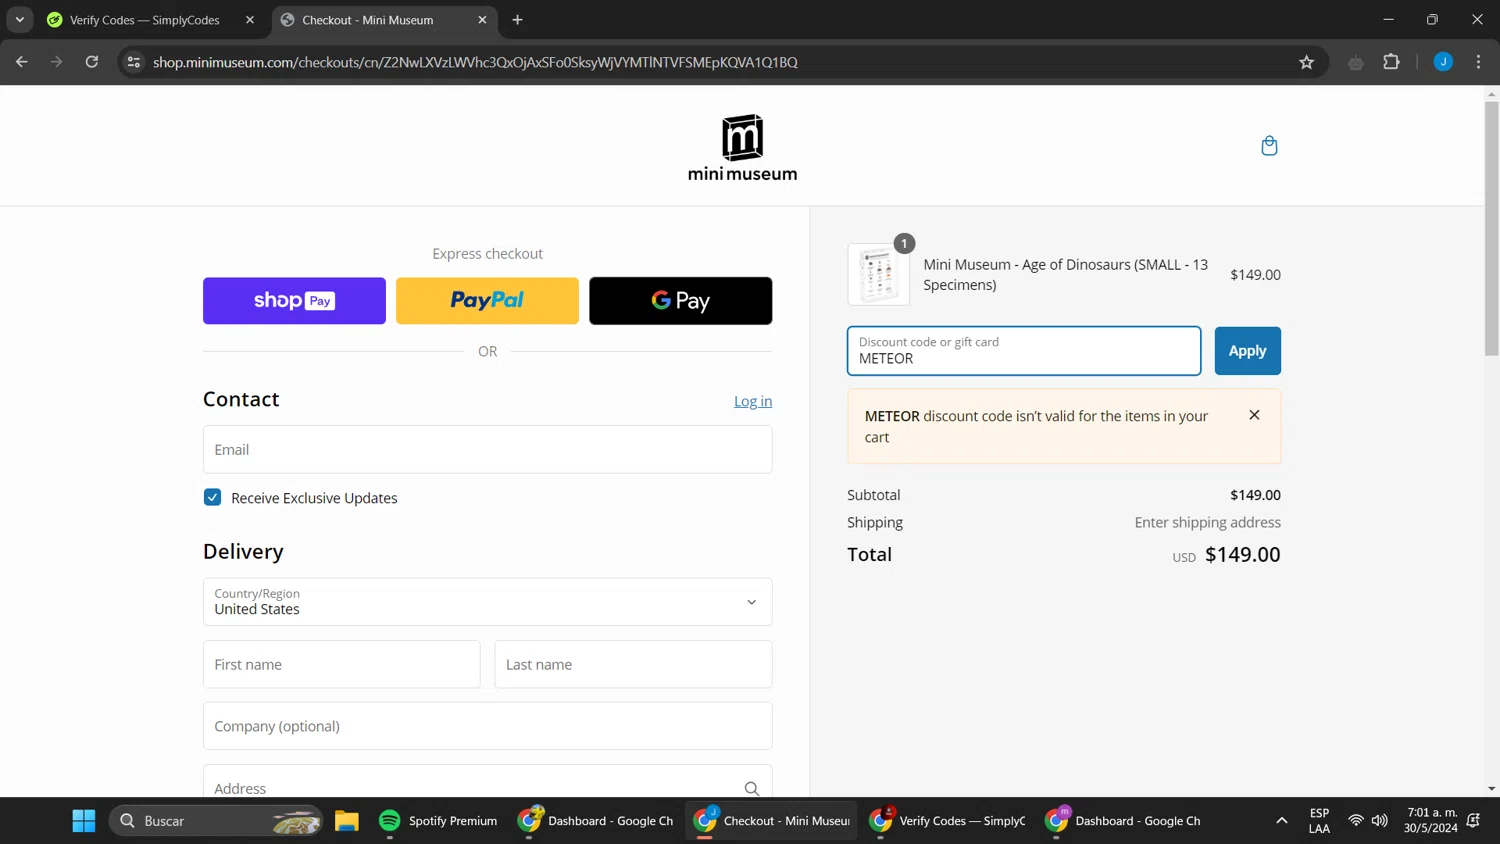Image resolution: width=1500 pixels, height=844 pixels.
Task: Open the Wi-Fi network tray icon
Action: 1355,821
